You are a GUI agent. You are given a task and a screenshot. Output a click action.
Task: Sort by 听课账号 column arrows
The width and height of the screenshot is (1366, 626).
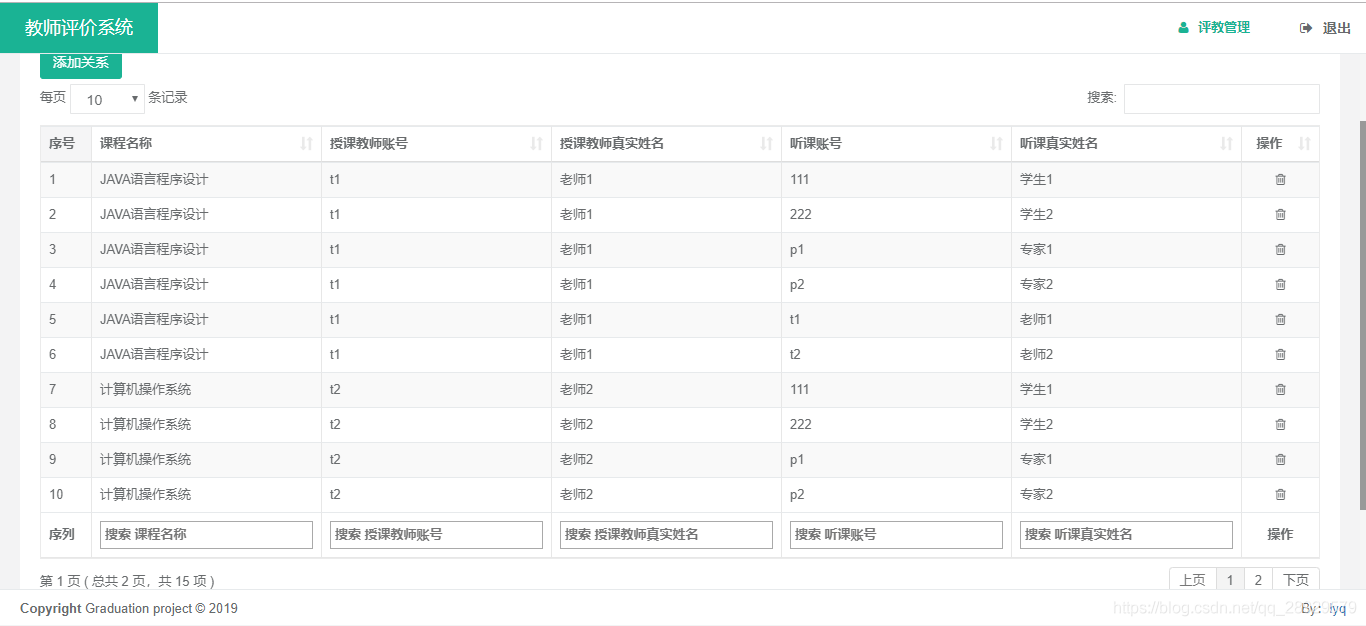tap(996, 144)
